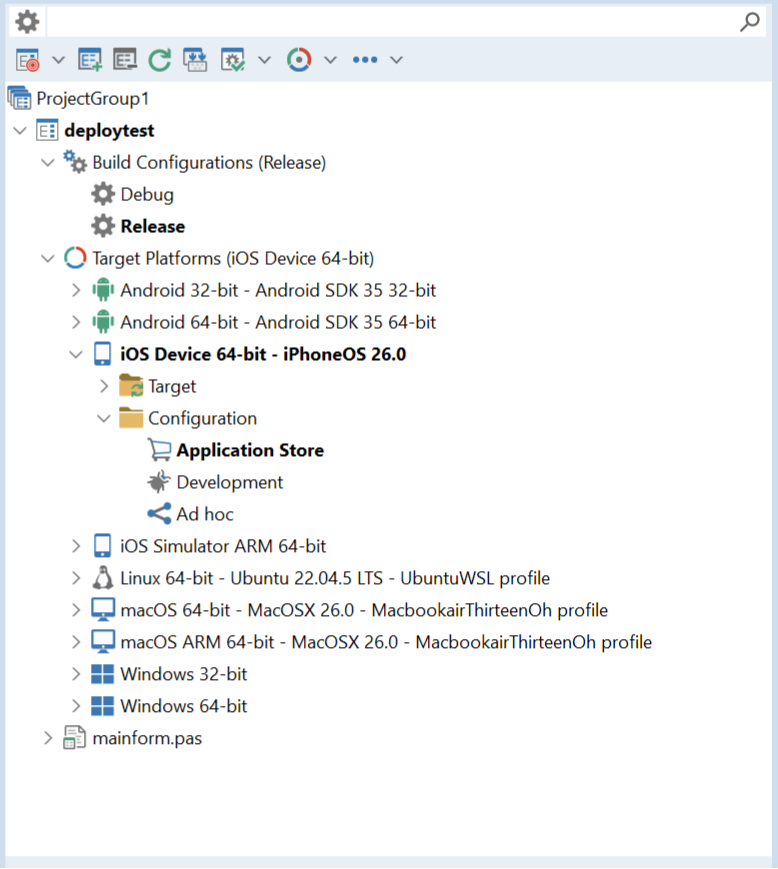Viewport: 778px width, 869px height.
Task: Select the deploytest project
Action: tap(109, 131)
